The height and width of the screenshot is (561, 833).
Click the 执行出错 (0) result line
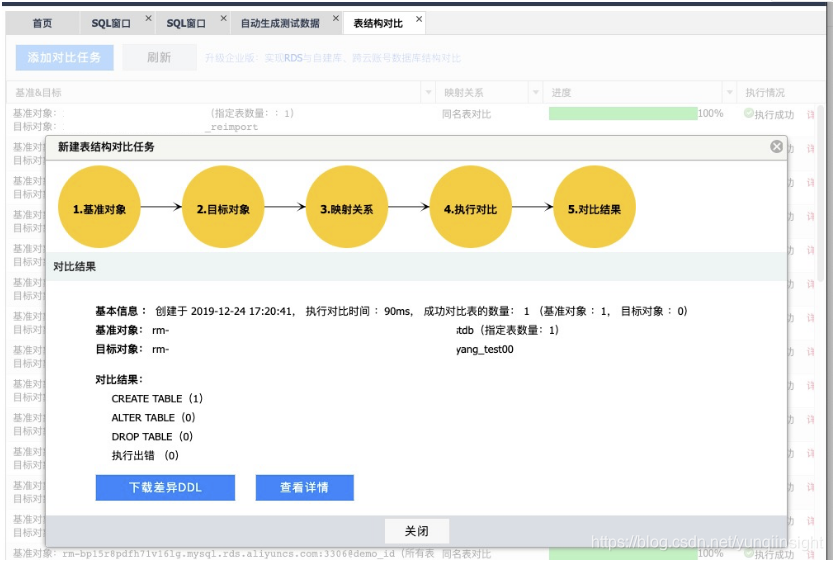[x=145, y=455]
